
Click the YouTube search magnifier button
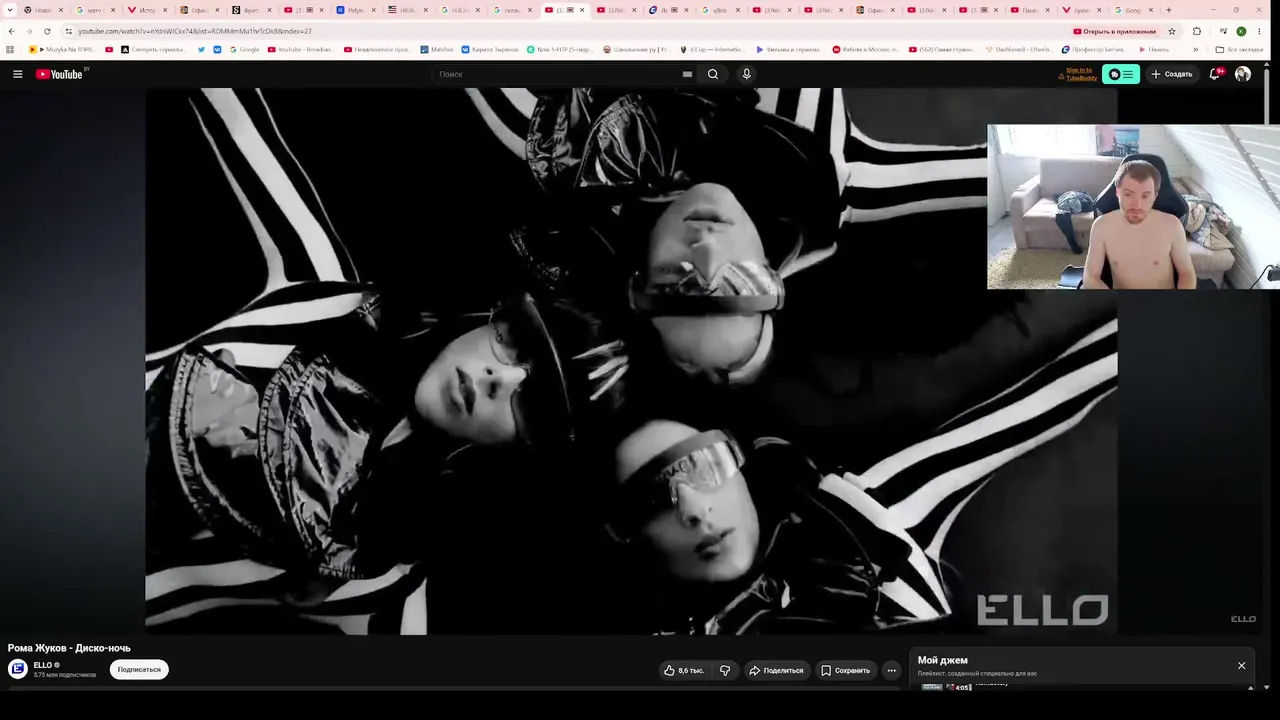pyautogui.click(x=713, y=74)
